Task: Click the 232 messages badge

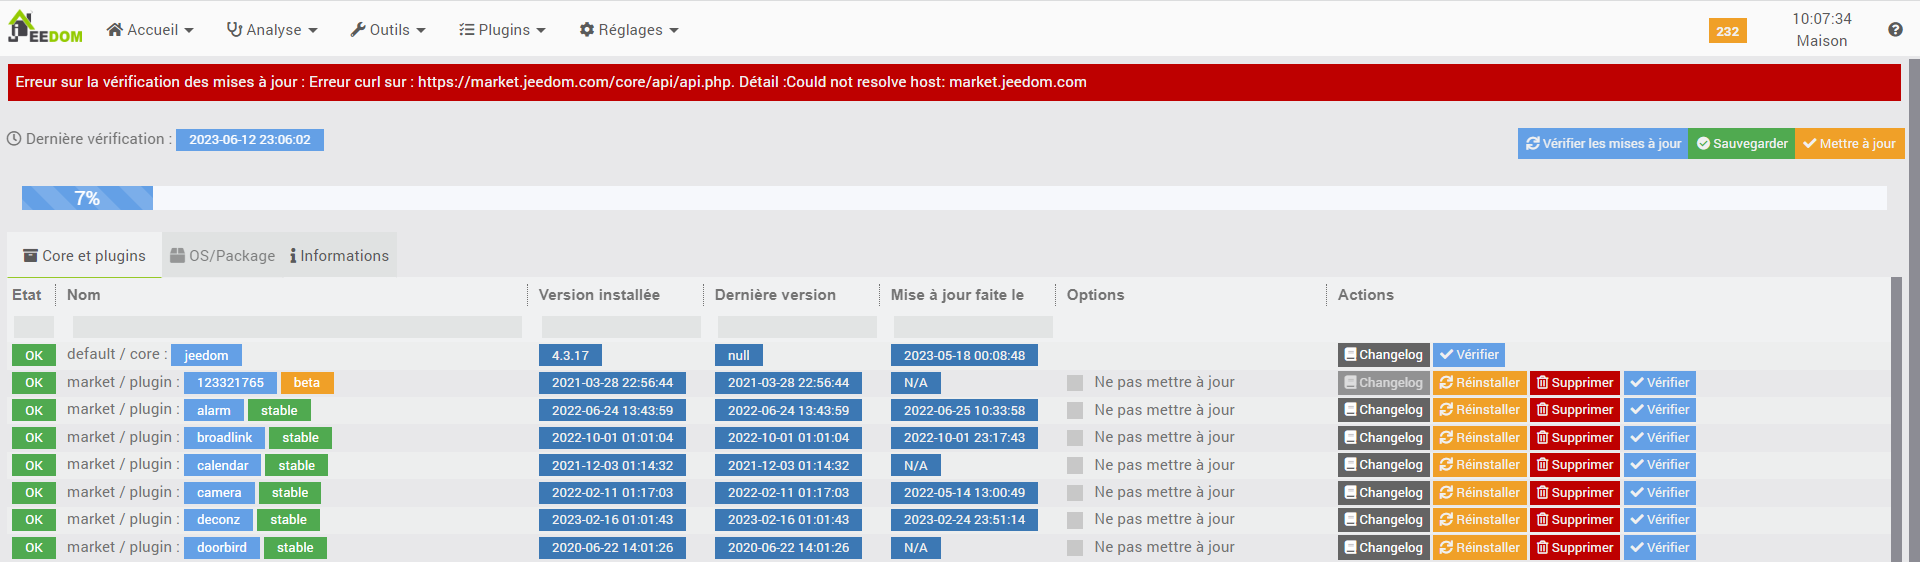Action: tap(1727, 31)
